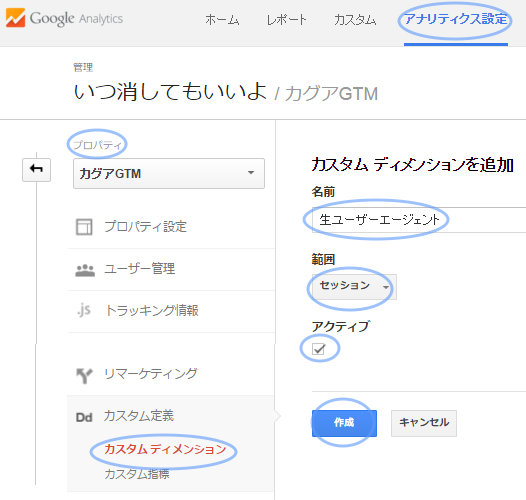Open the レポート tab
526x500 pixels.
(x=286, y=20)
